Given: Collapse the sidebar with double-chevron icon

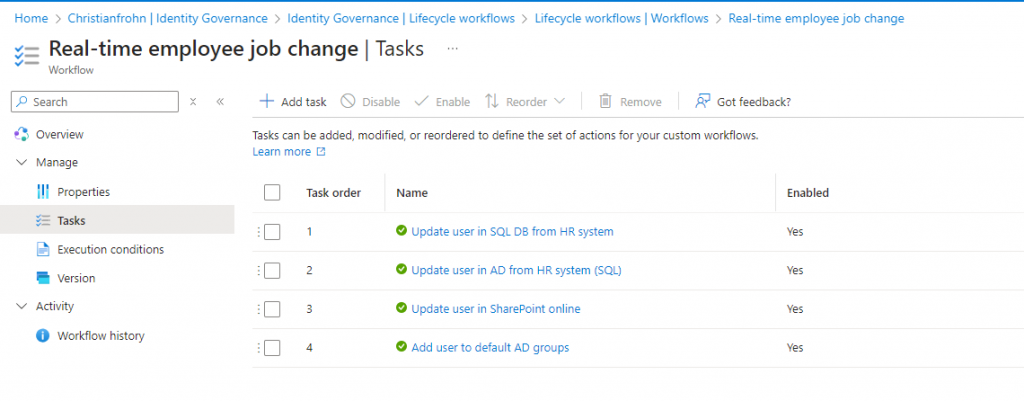Looking at the screenshot, I should click(220, 101).
